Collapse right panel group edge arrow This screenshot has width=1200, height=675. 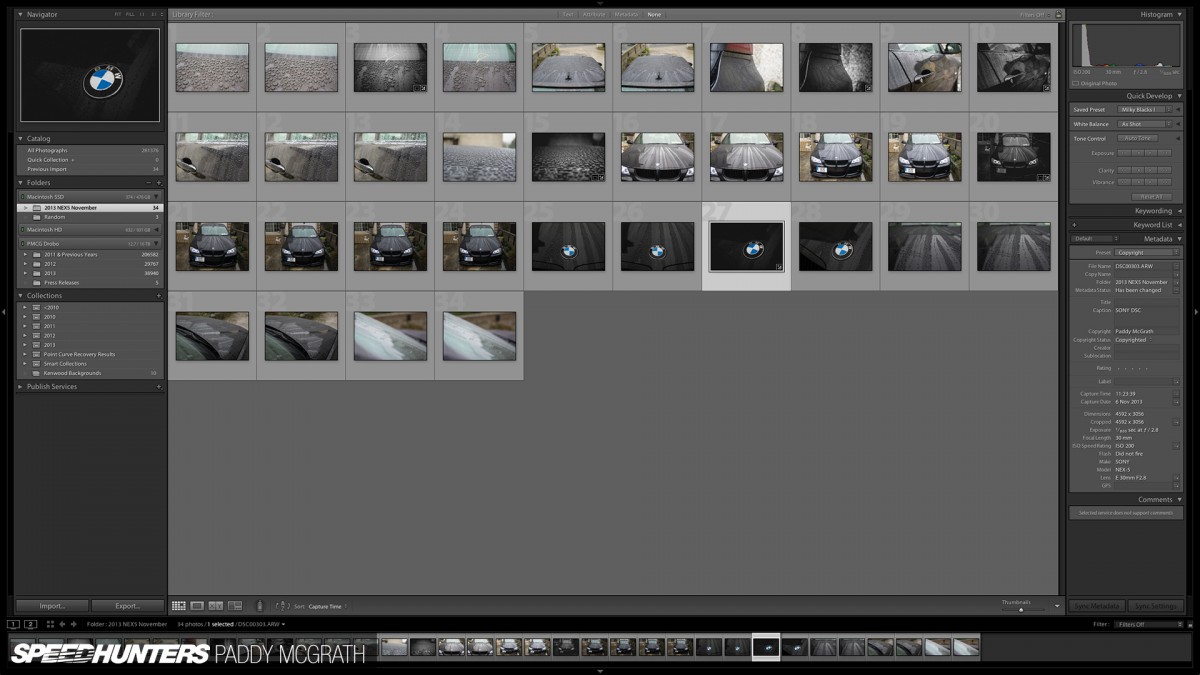(1196, 312)
